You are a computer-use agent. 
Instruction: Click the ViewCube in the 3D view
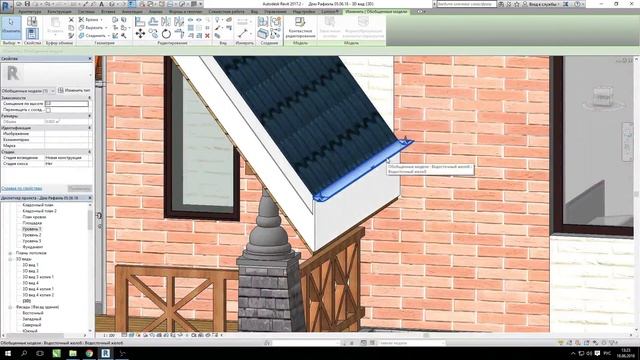[602, 96]
